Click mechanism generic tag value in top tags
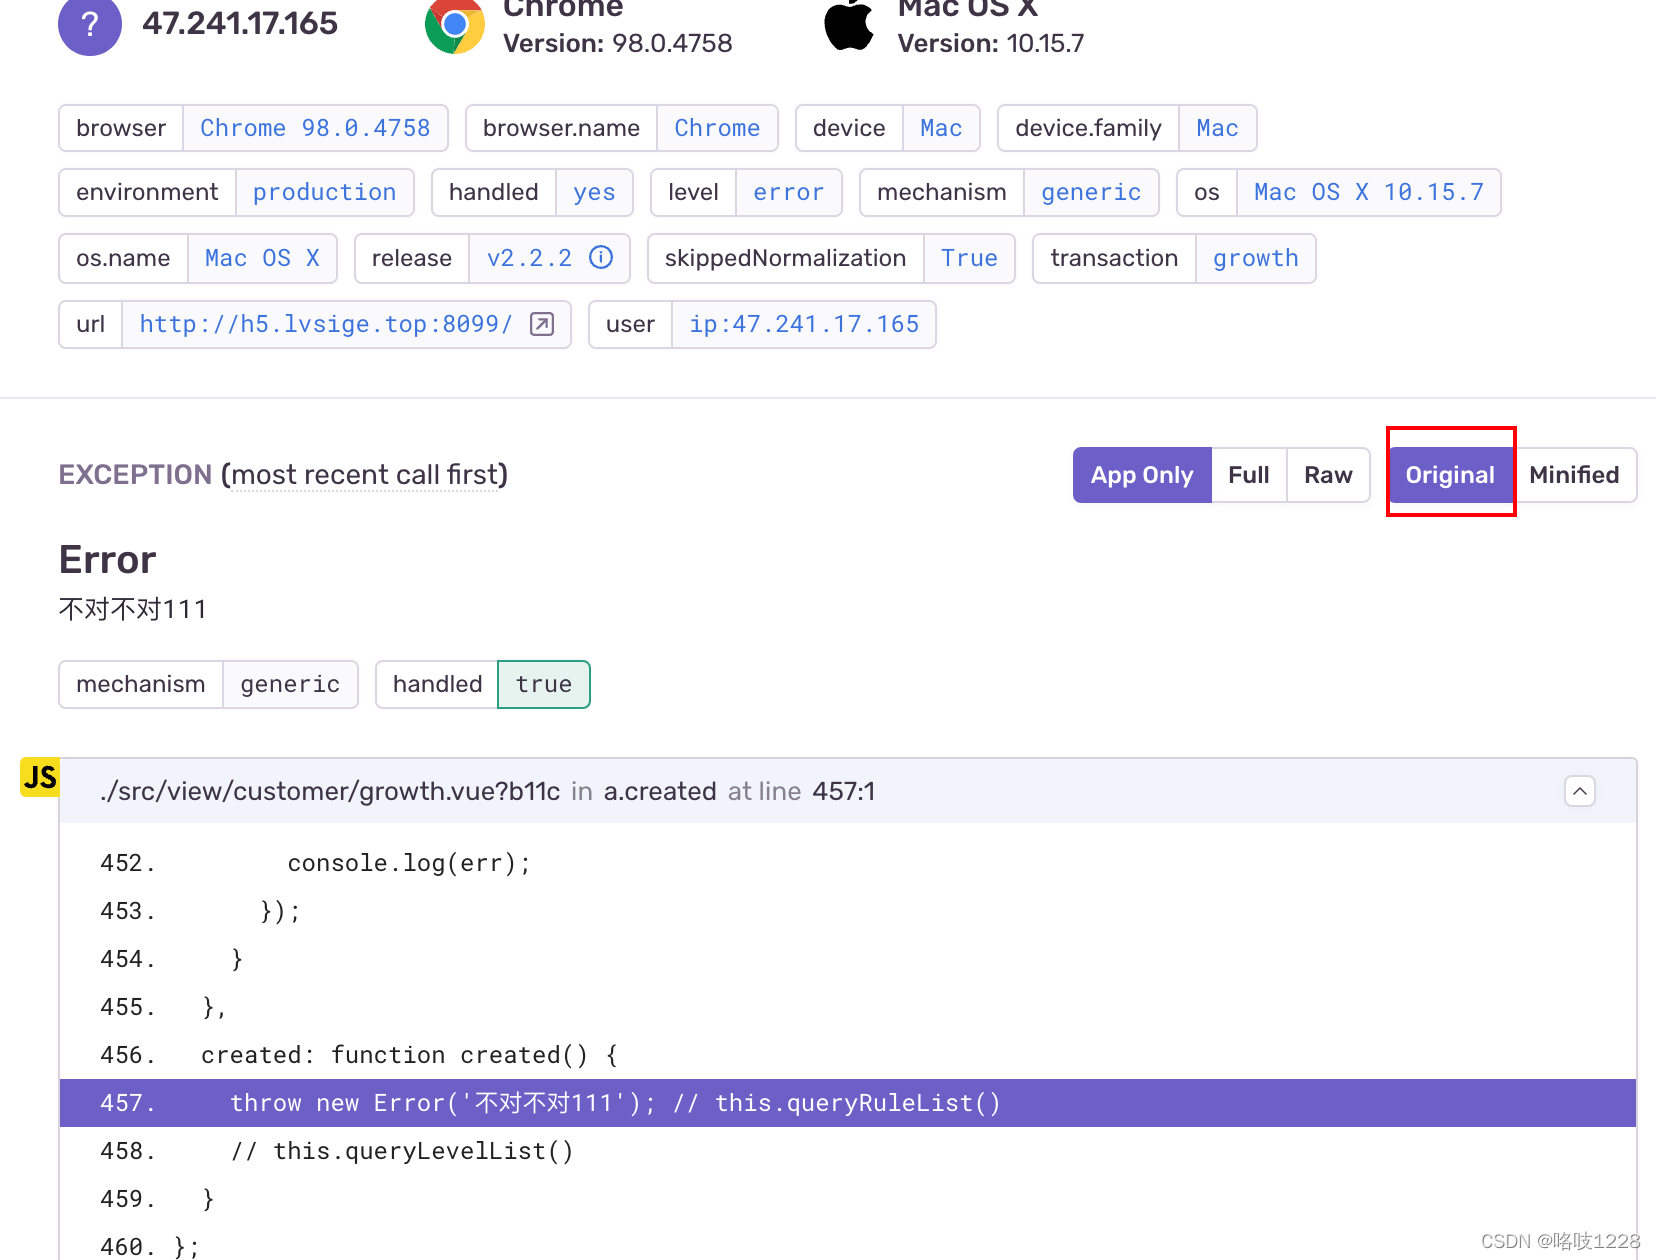Viewport: 1656px width, 1260px height. coord(1091,192)
